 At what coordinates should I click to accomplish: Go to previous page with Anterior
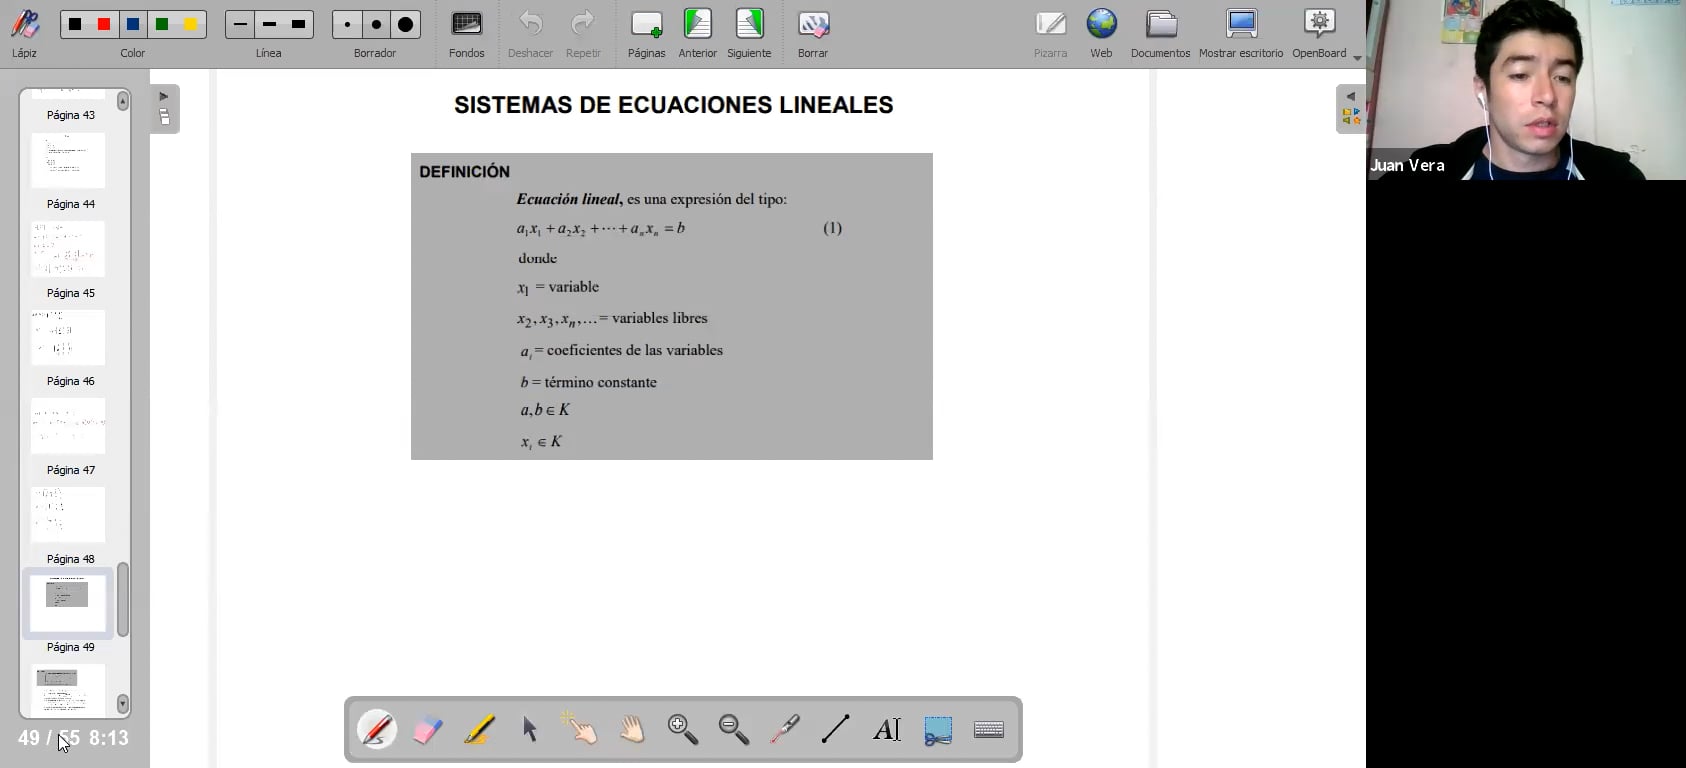pos(697,33)
